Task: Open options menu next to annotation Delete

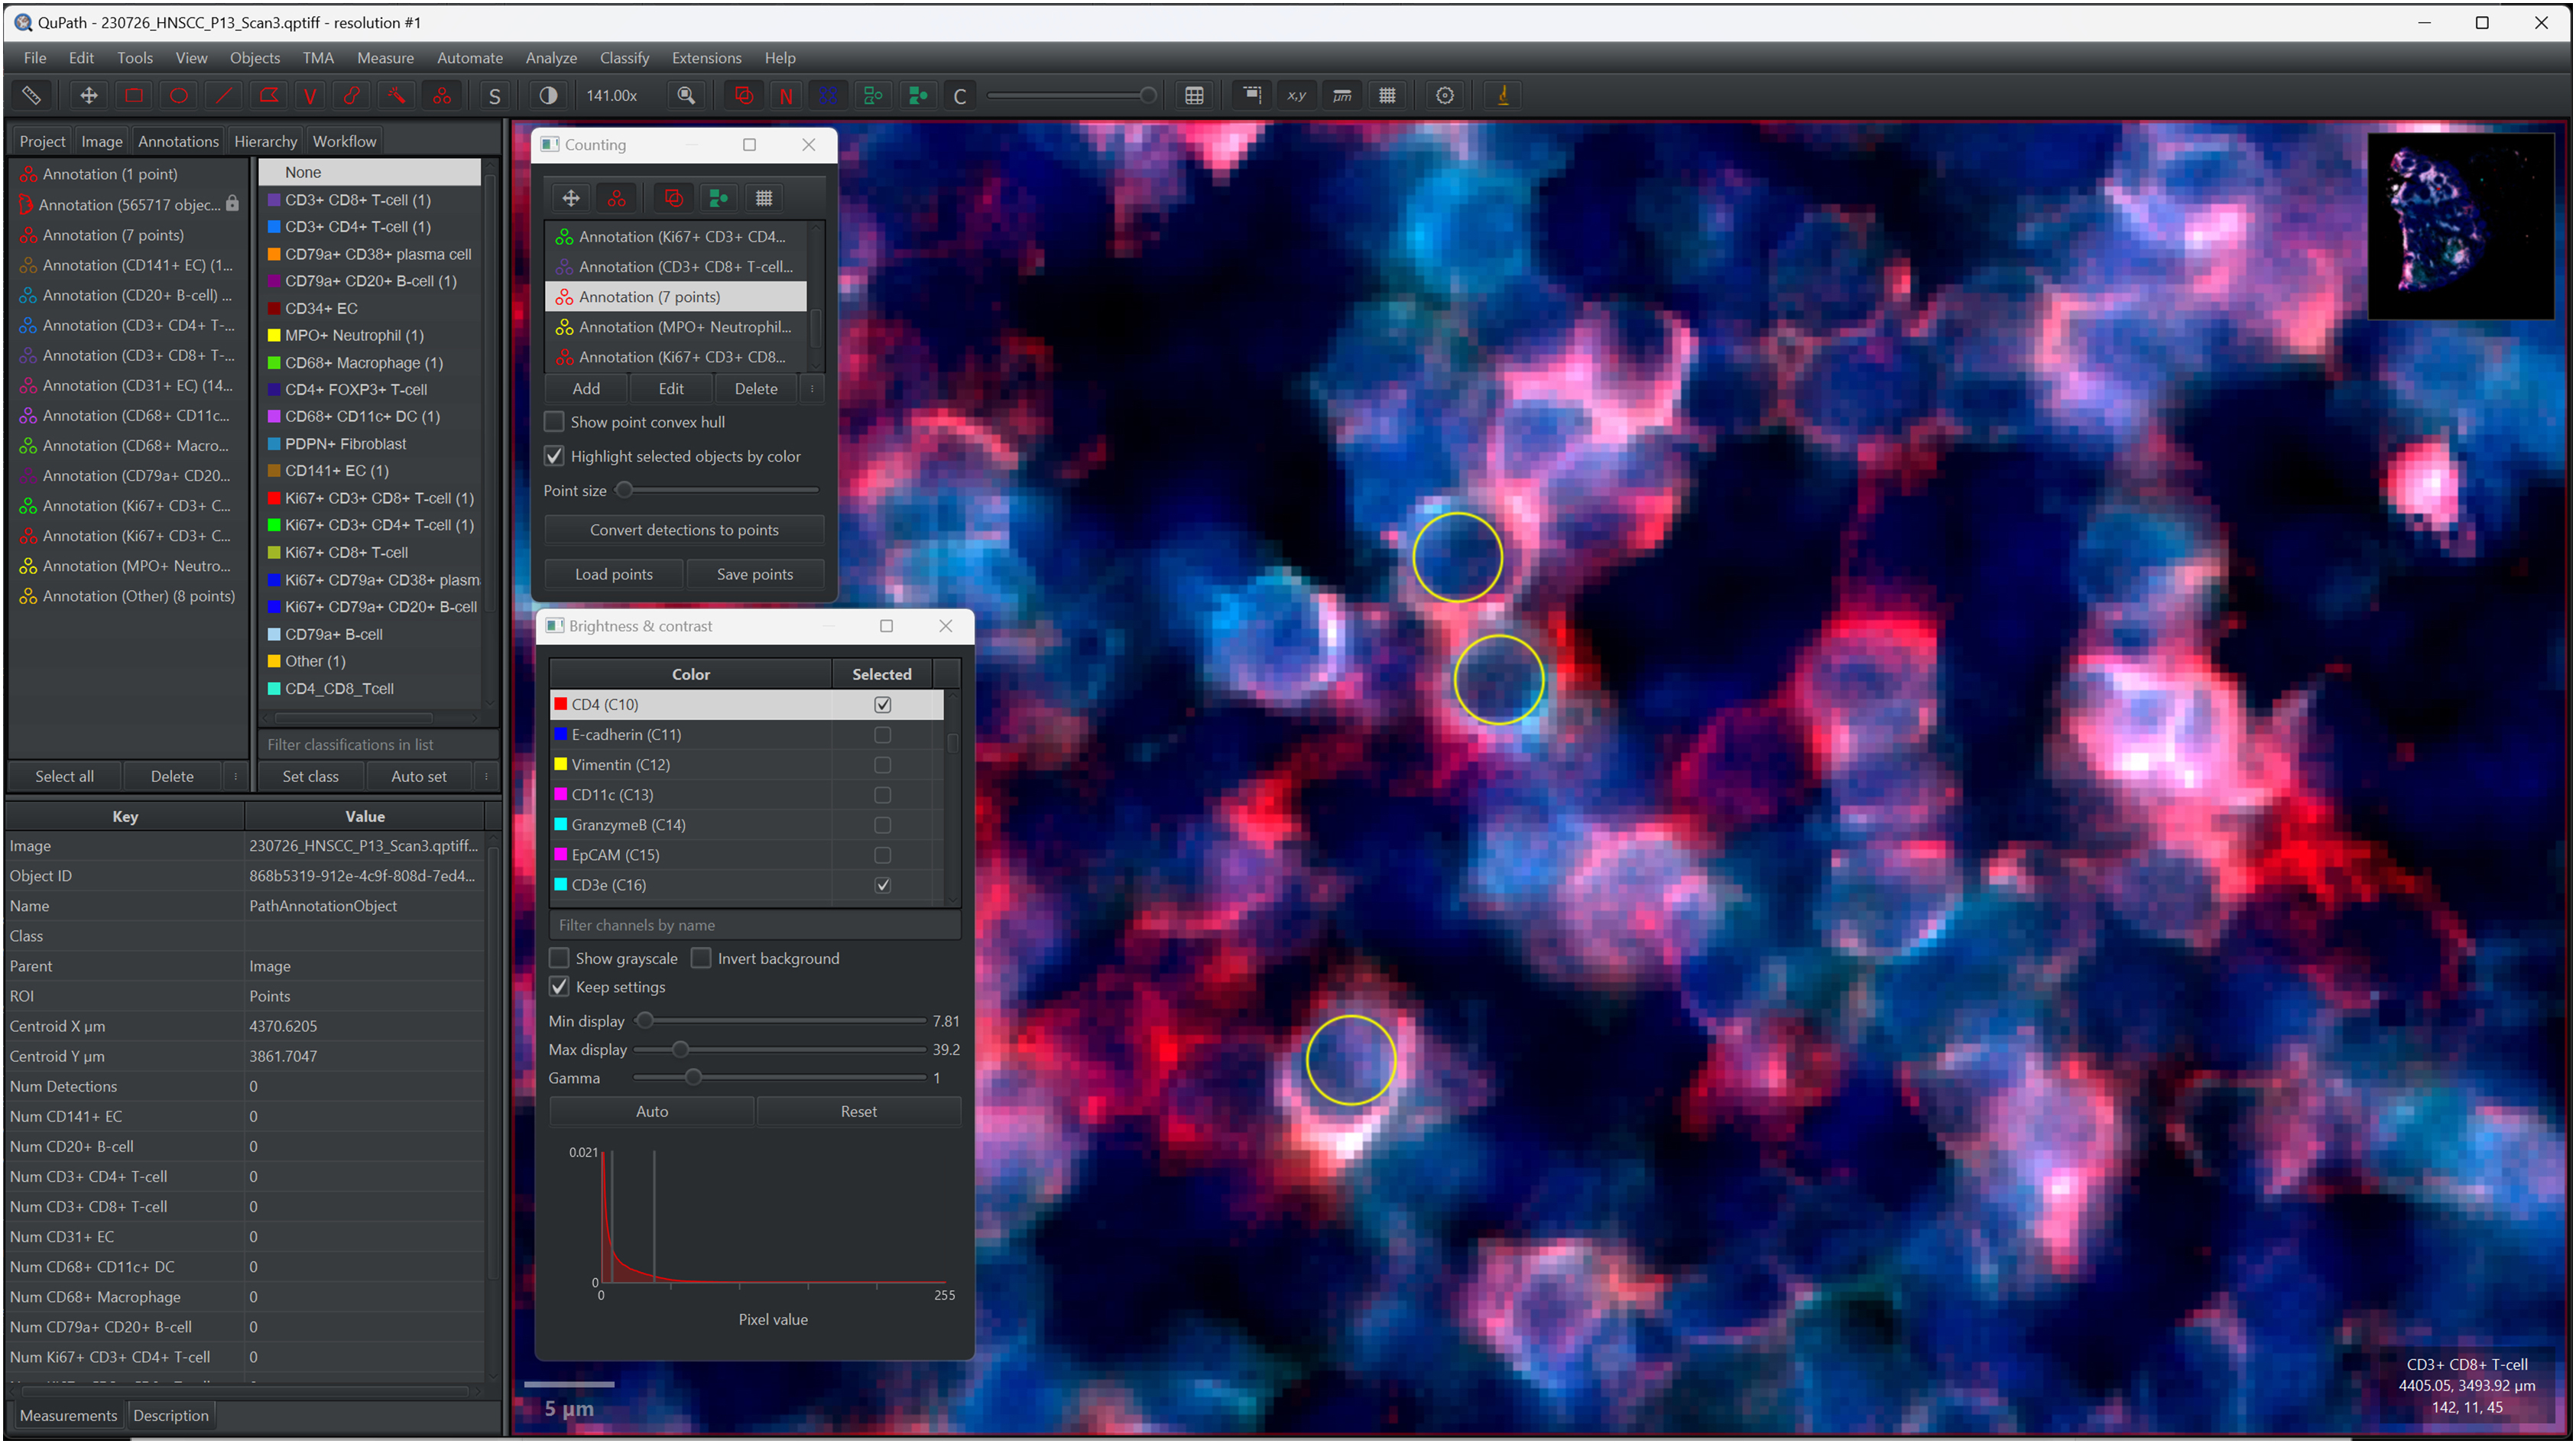Action: (236, 777)
